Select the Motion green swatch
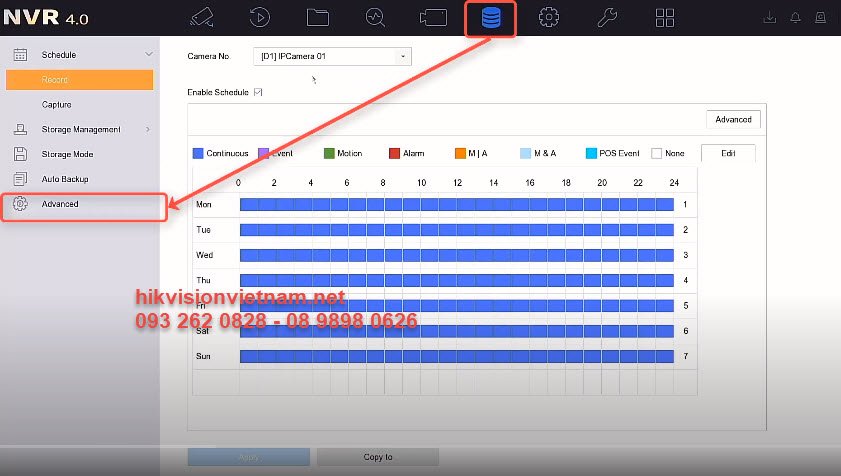The width and height of the screenshot is (841, 476). click(x=329, y=153)
